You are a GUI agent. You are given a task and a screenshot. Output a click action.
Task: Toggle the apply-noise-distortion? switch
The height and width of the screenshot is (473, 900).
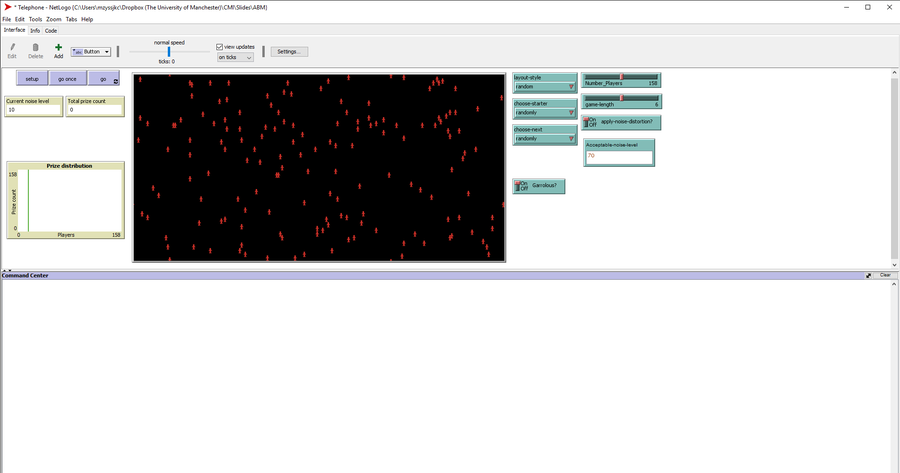pyautogui.click(x=621, y=122)
